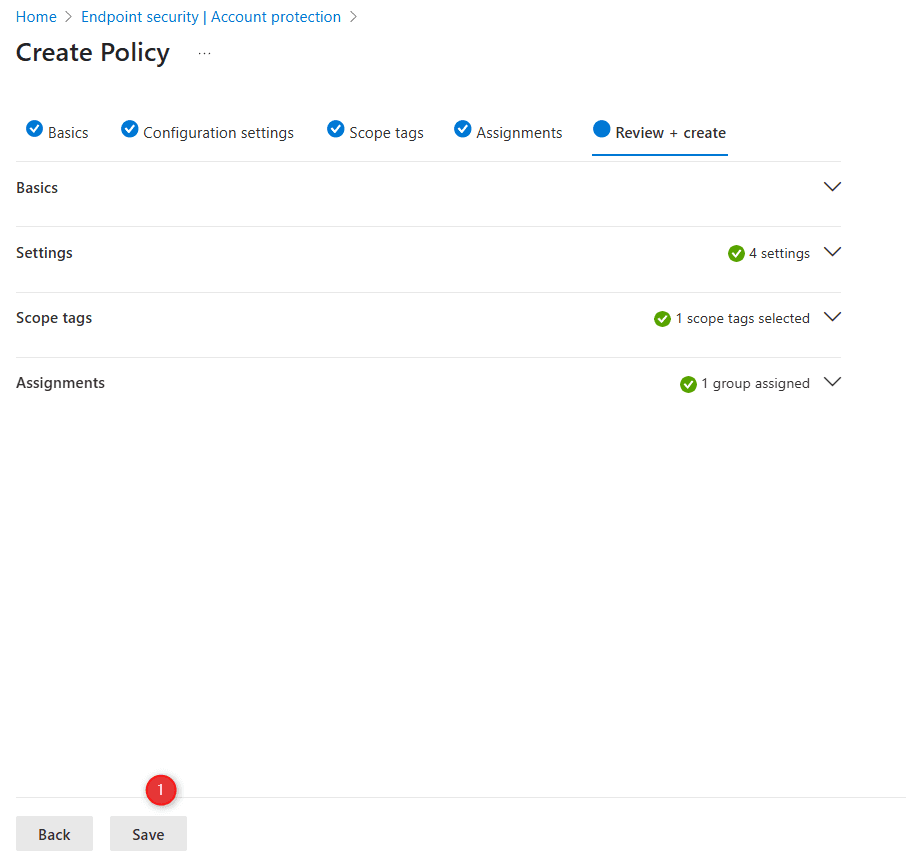Save the new policy
The image size is (906, 861).
148,833
